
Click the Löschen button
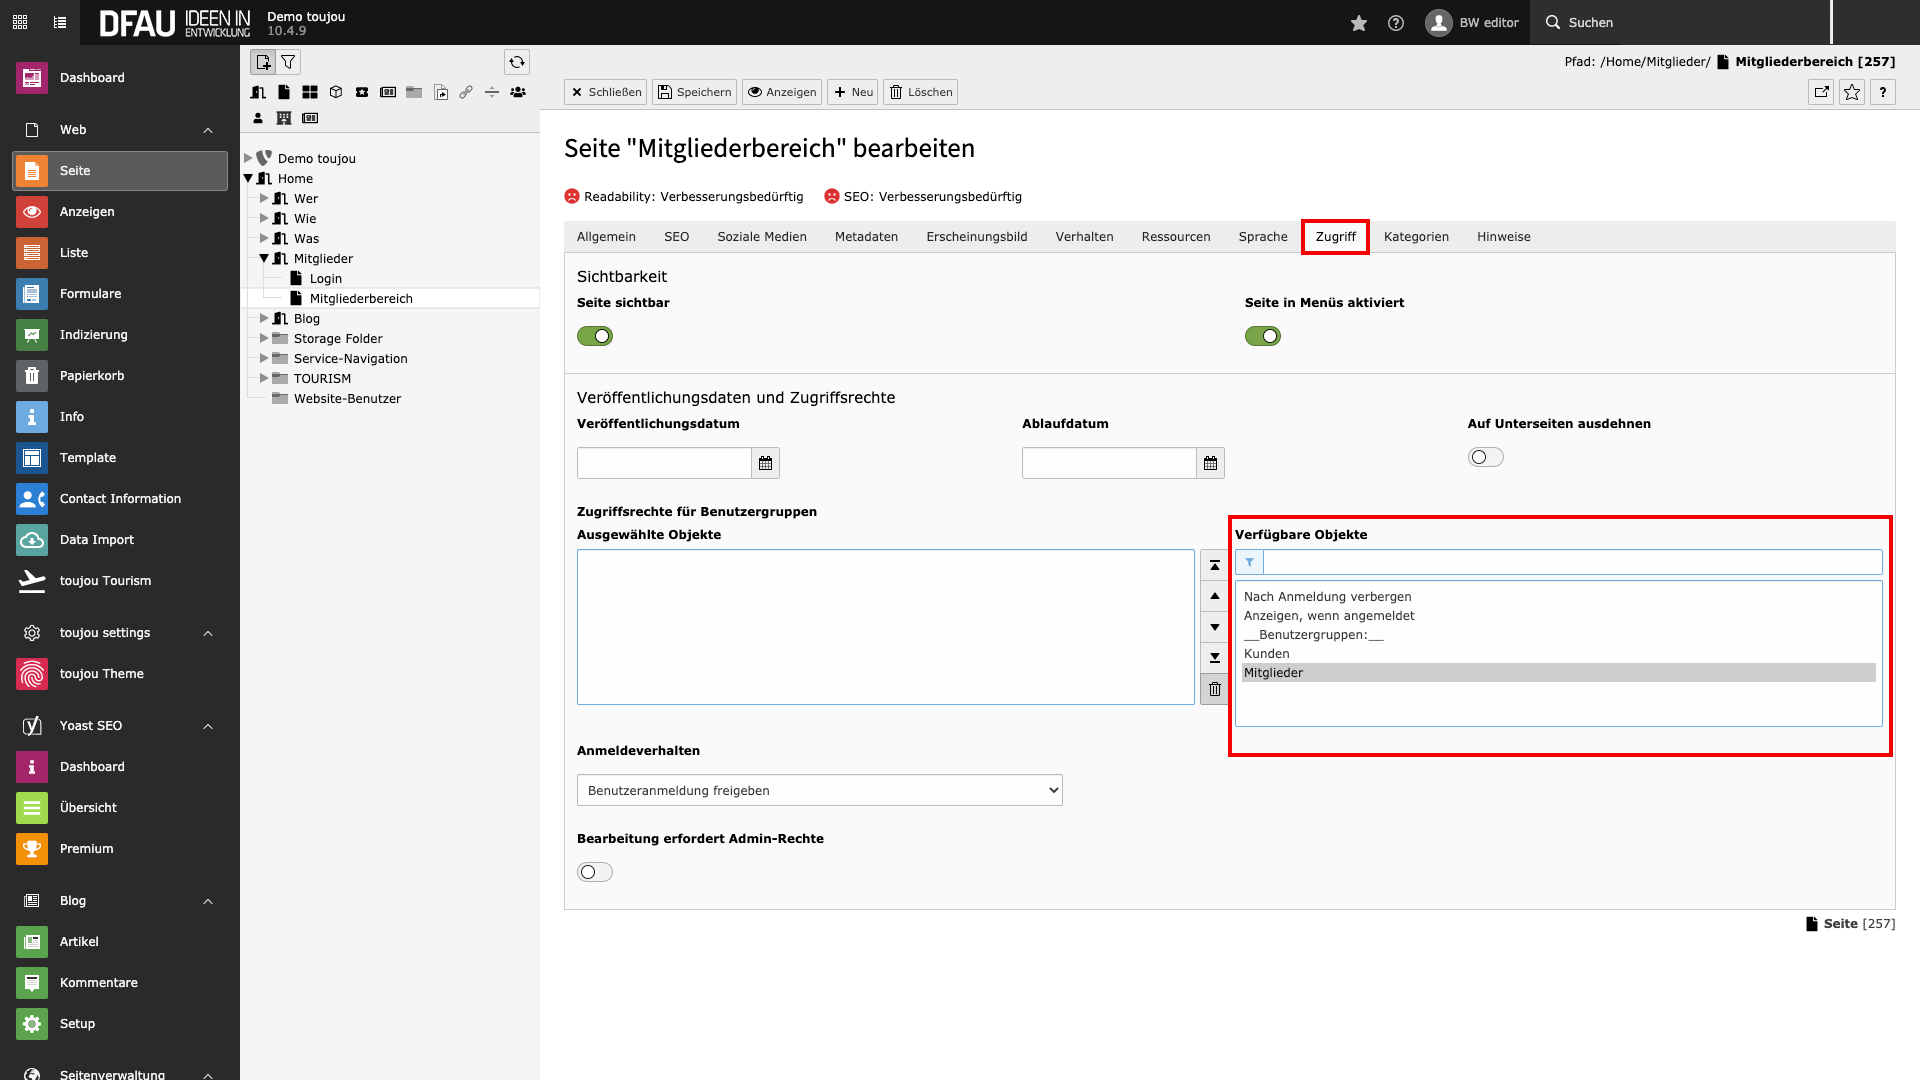[x=920, y=92]
